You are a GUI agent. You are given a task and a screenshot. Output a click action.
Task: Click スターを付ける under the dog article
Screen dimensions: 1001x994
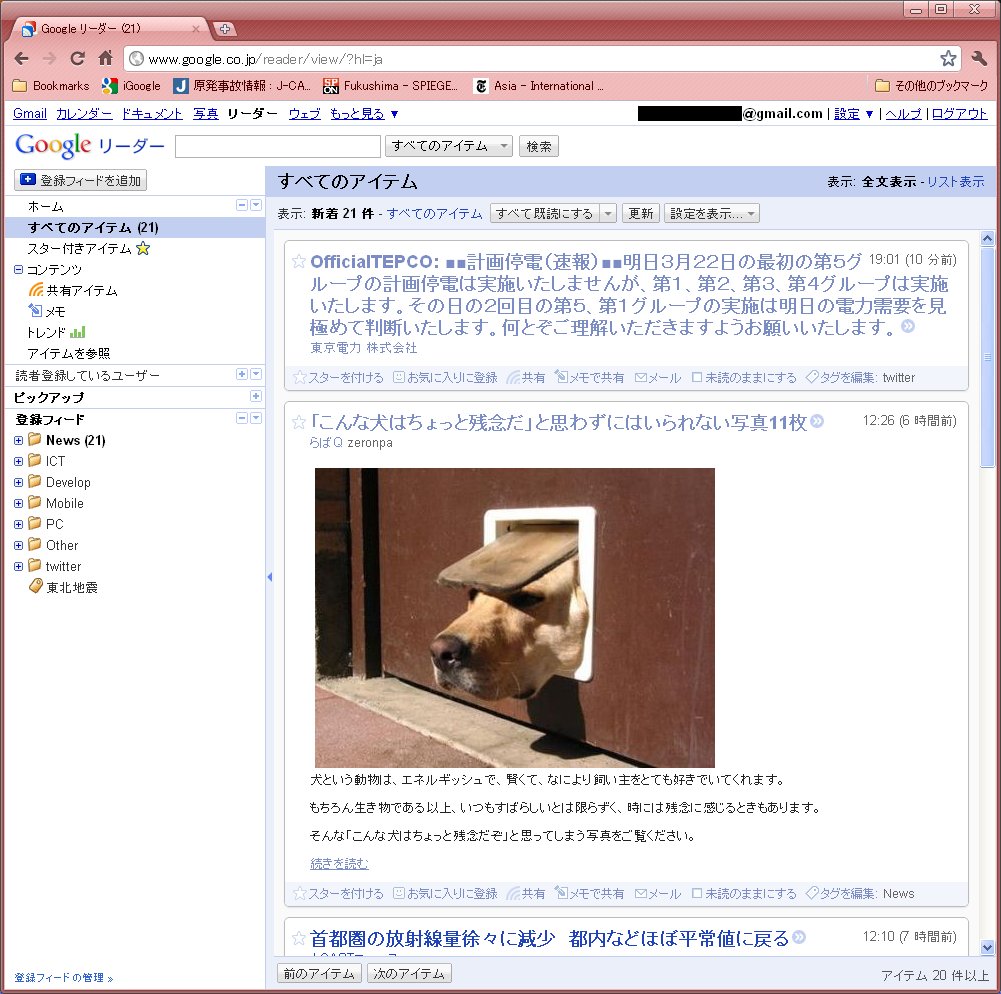pyautogui.click(x=338, y=893)
